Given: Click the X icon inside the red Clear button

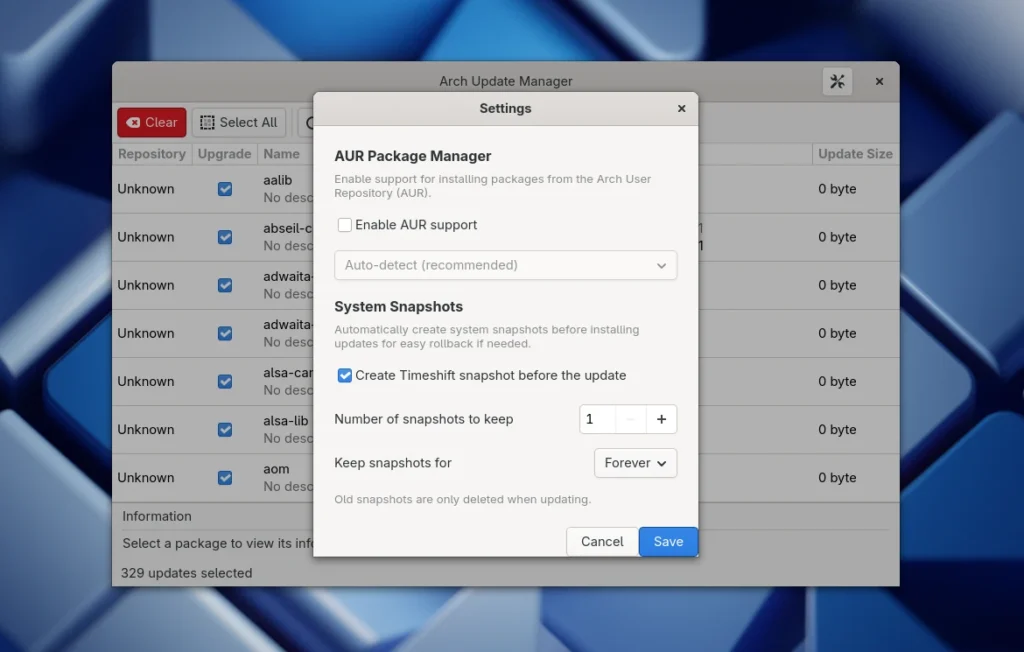Looking at the screenshot, I should coord(133,122).
